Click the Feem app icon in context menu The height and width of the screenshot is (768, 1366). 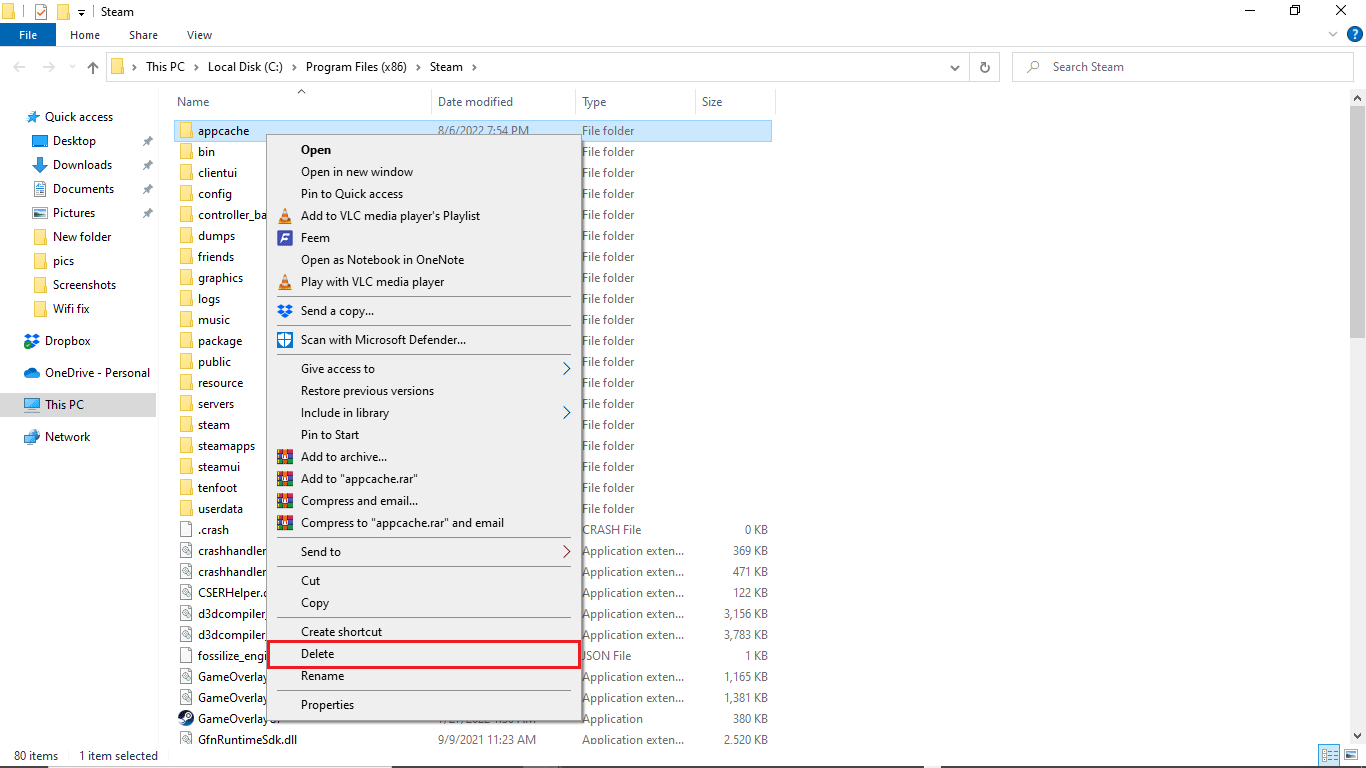pyautogui.click(x=284, y=238)
